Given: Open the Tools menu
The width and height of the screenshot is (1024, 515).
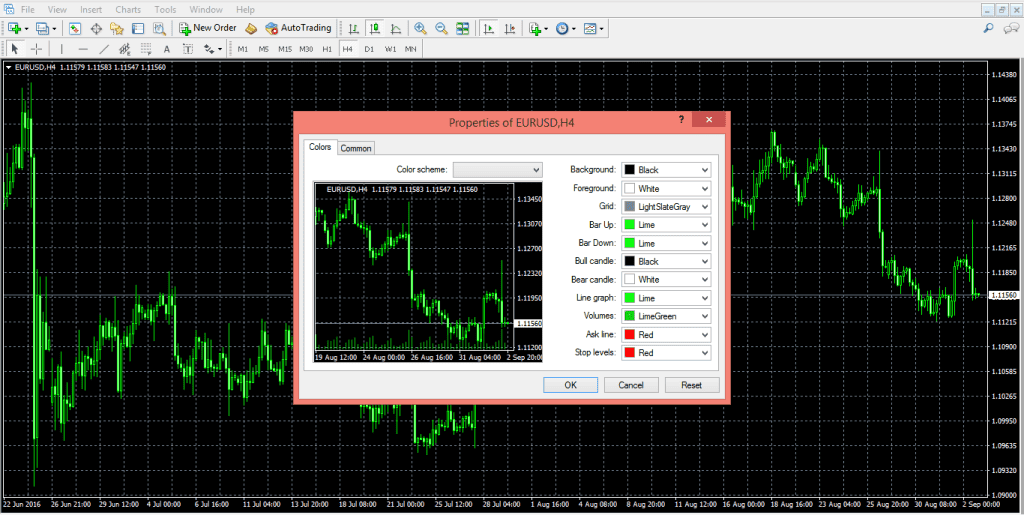Looking at the screenshot, I should click(166, 10).
